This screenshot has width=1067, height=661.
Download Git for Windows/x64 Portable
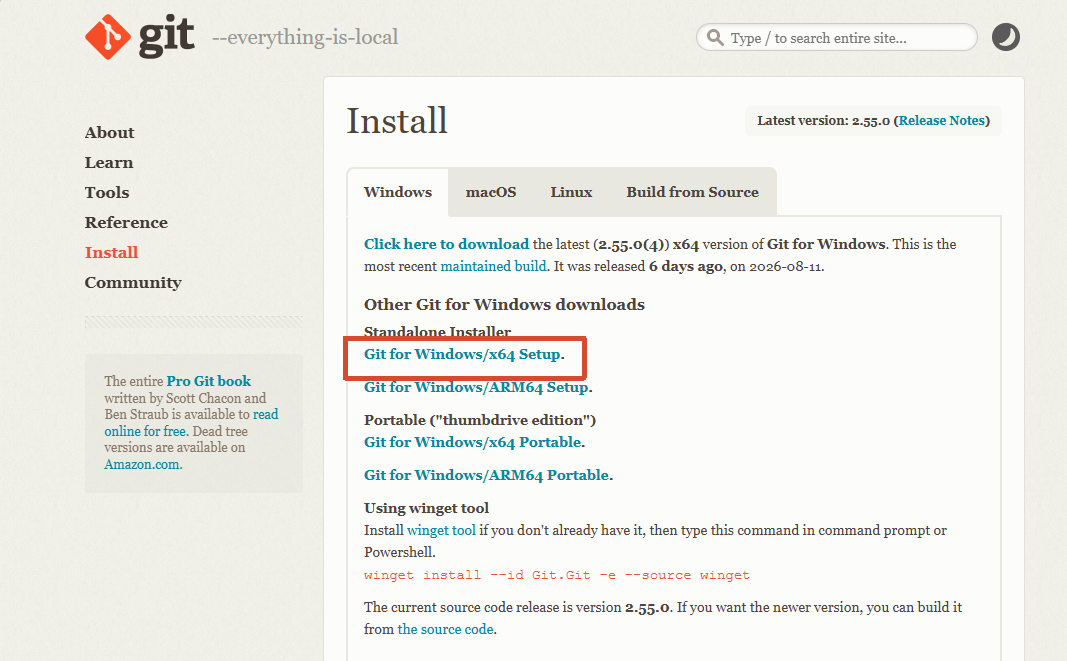pyautogui.click(x=473, y=442)
